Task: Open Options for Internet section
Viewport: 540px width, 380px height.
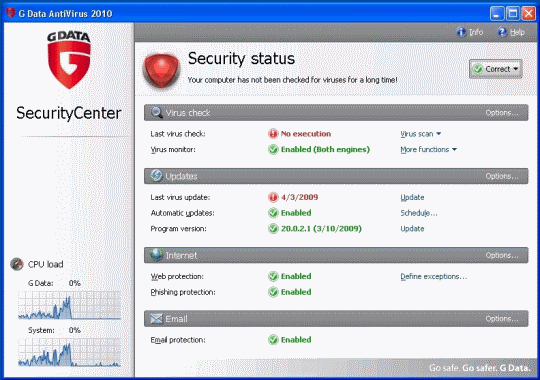Action: tap(501, 255)
